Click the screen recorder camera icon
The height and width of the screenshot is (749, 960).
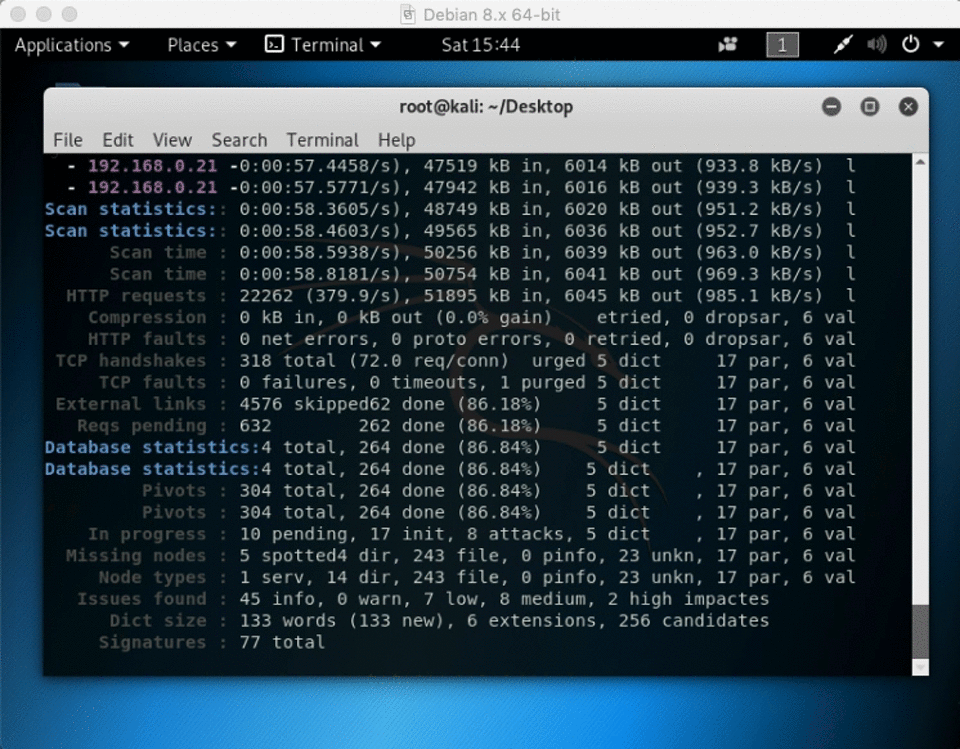[x=728, y=45]
